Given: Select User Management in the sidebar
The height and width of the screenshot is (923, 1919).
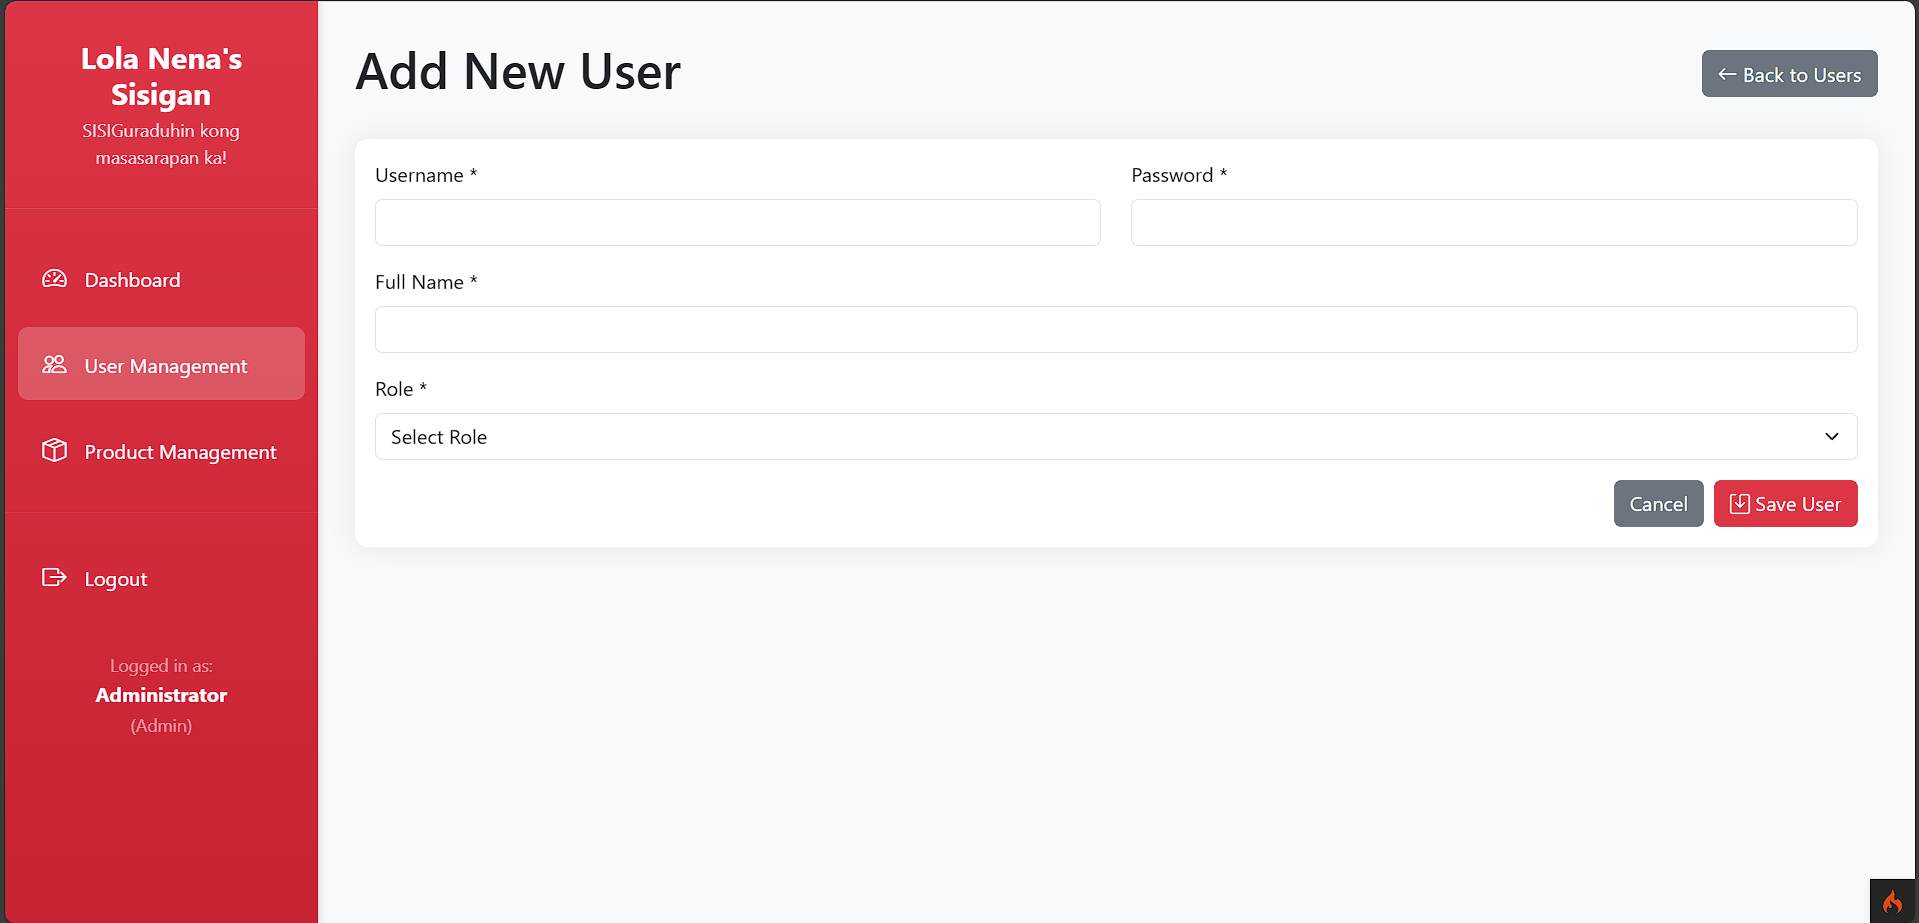Looking at the screenshot, I should (x=165, y=365).
